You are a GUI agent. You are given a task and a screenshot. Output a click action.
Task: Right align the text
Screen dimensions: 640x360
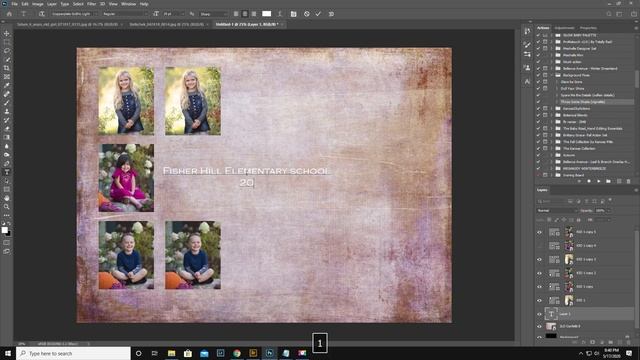[x=254, y=14]
